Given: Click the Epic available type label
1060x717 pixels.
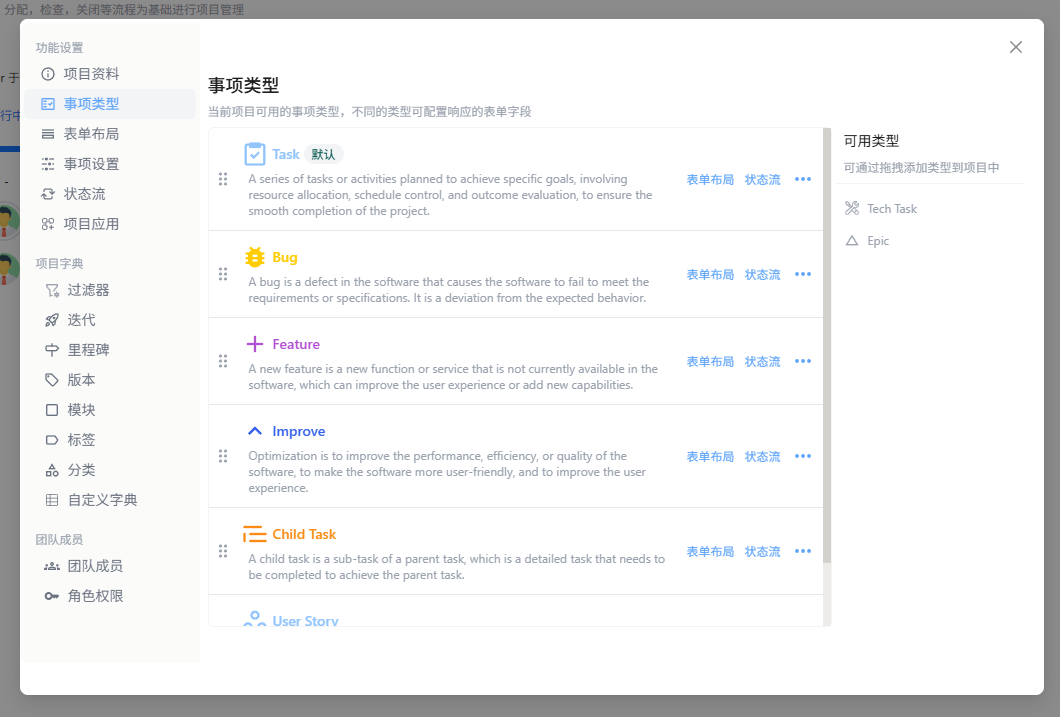Looking at the screenshot, I should pyautogui.click(x=878, y=241).
